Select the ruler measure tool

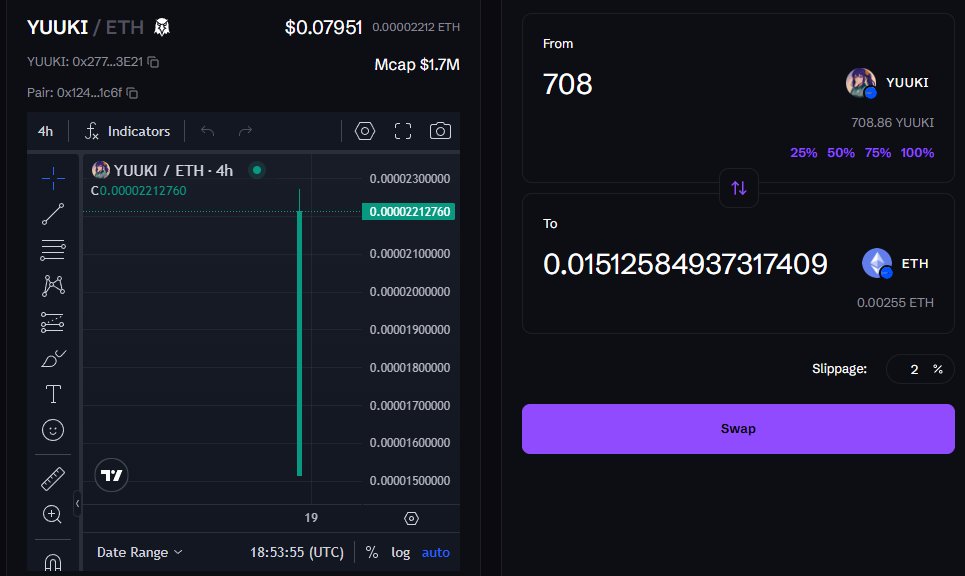click(x=53, y=479)
